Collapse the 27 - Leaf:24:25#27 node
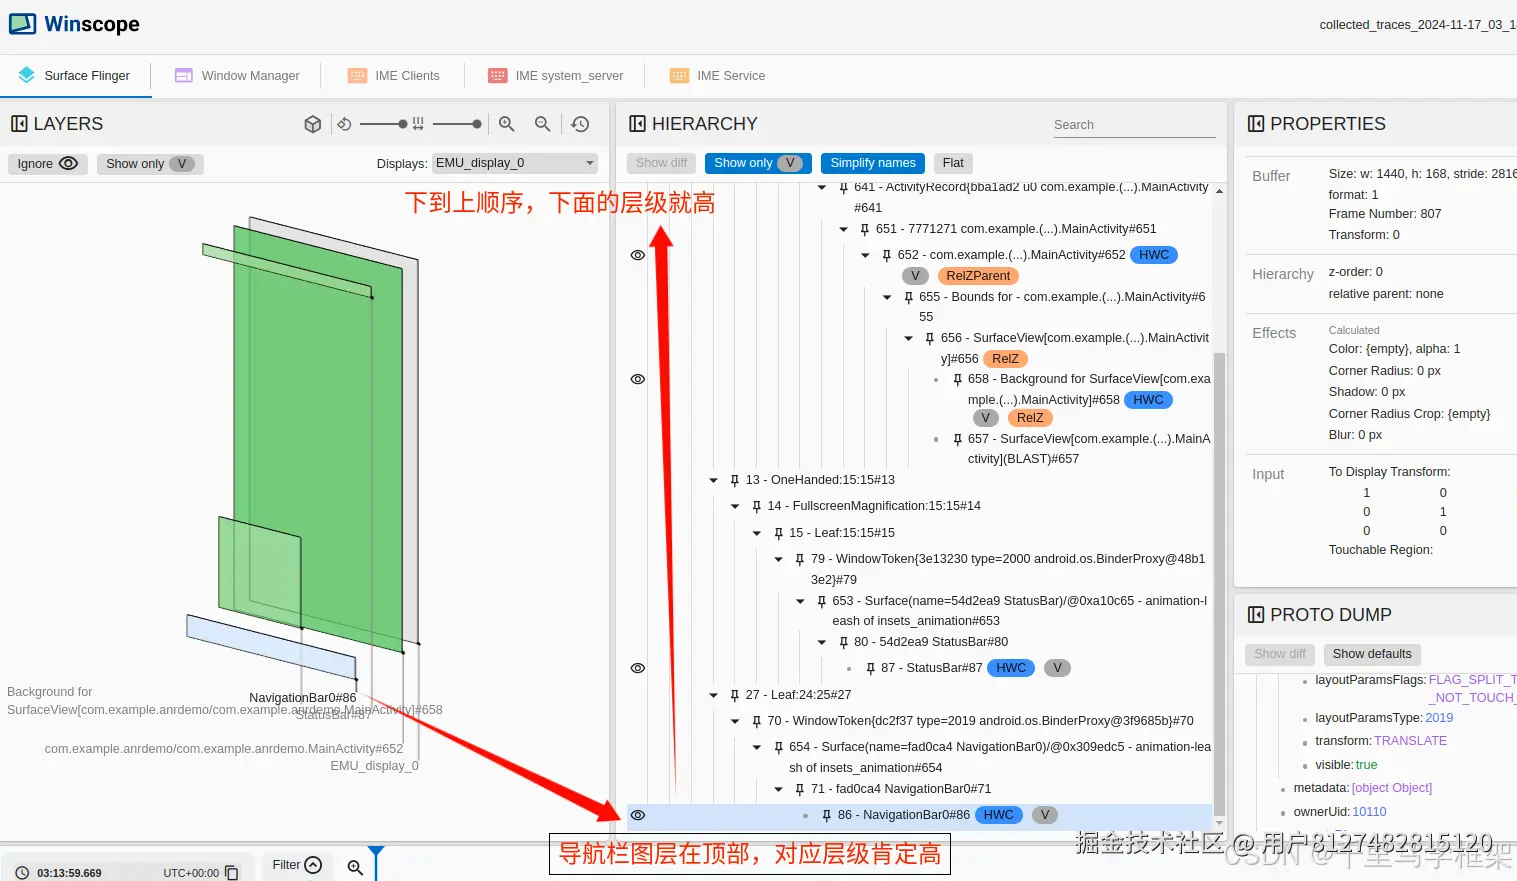Screen dimensions: 1517x881 coord(712,695)
